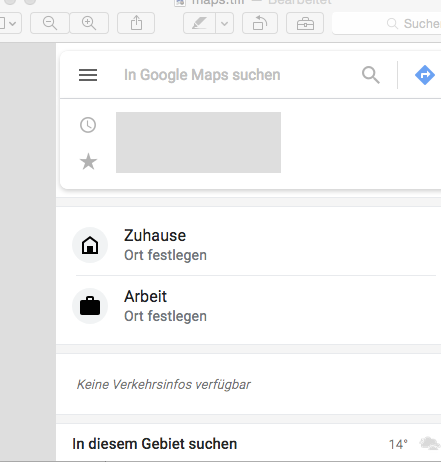Click 'Keine Verkehrsinfos verfügbar' text
This screenshot has height=462, width=441.
tap(163, 385)
